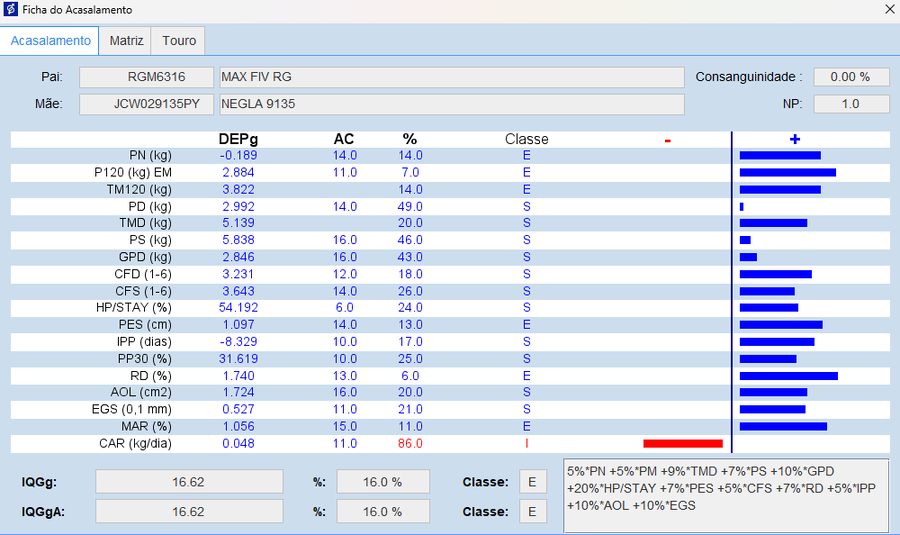The width and height of the screenshot is (900, 535).
Task: Switch to the Matriz tab
Action: 126,41
